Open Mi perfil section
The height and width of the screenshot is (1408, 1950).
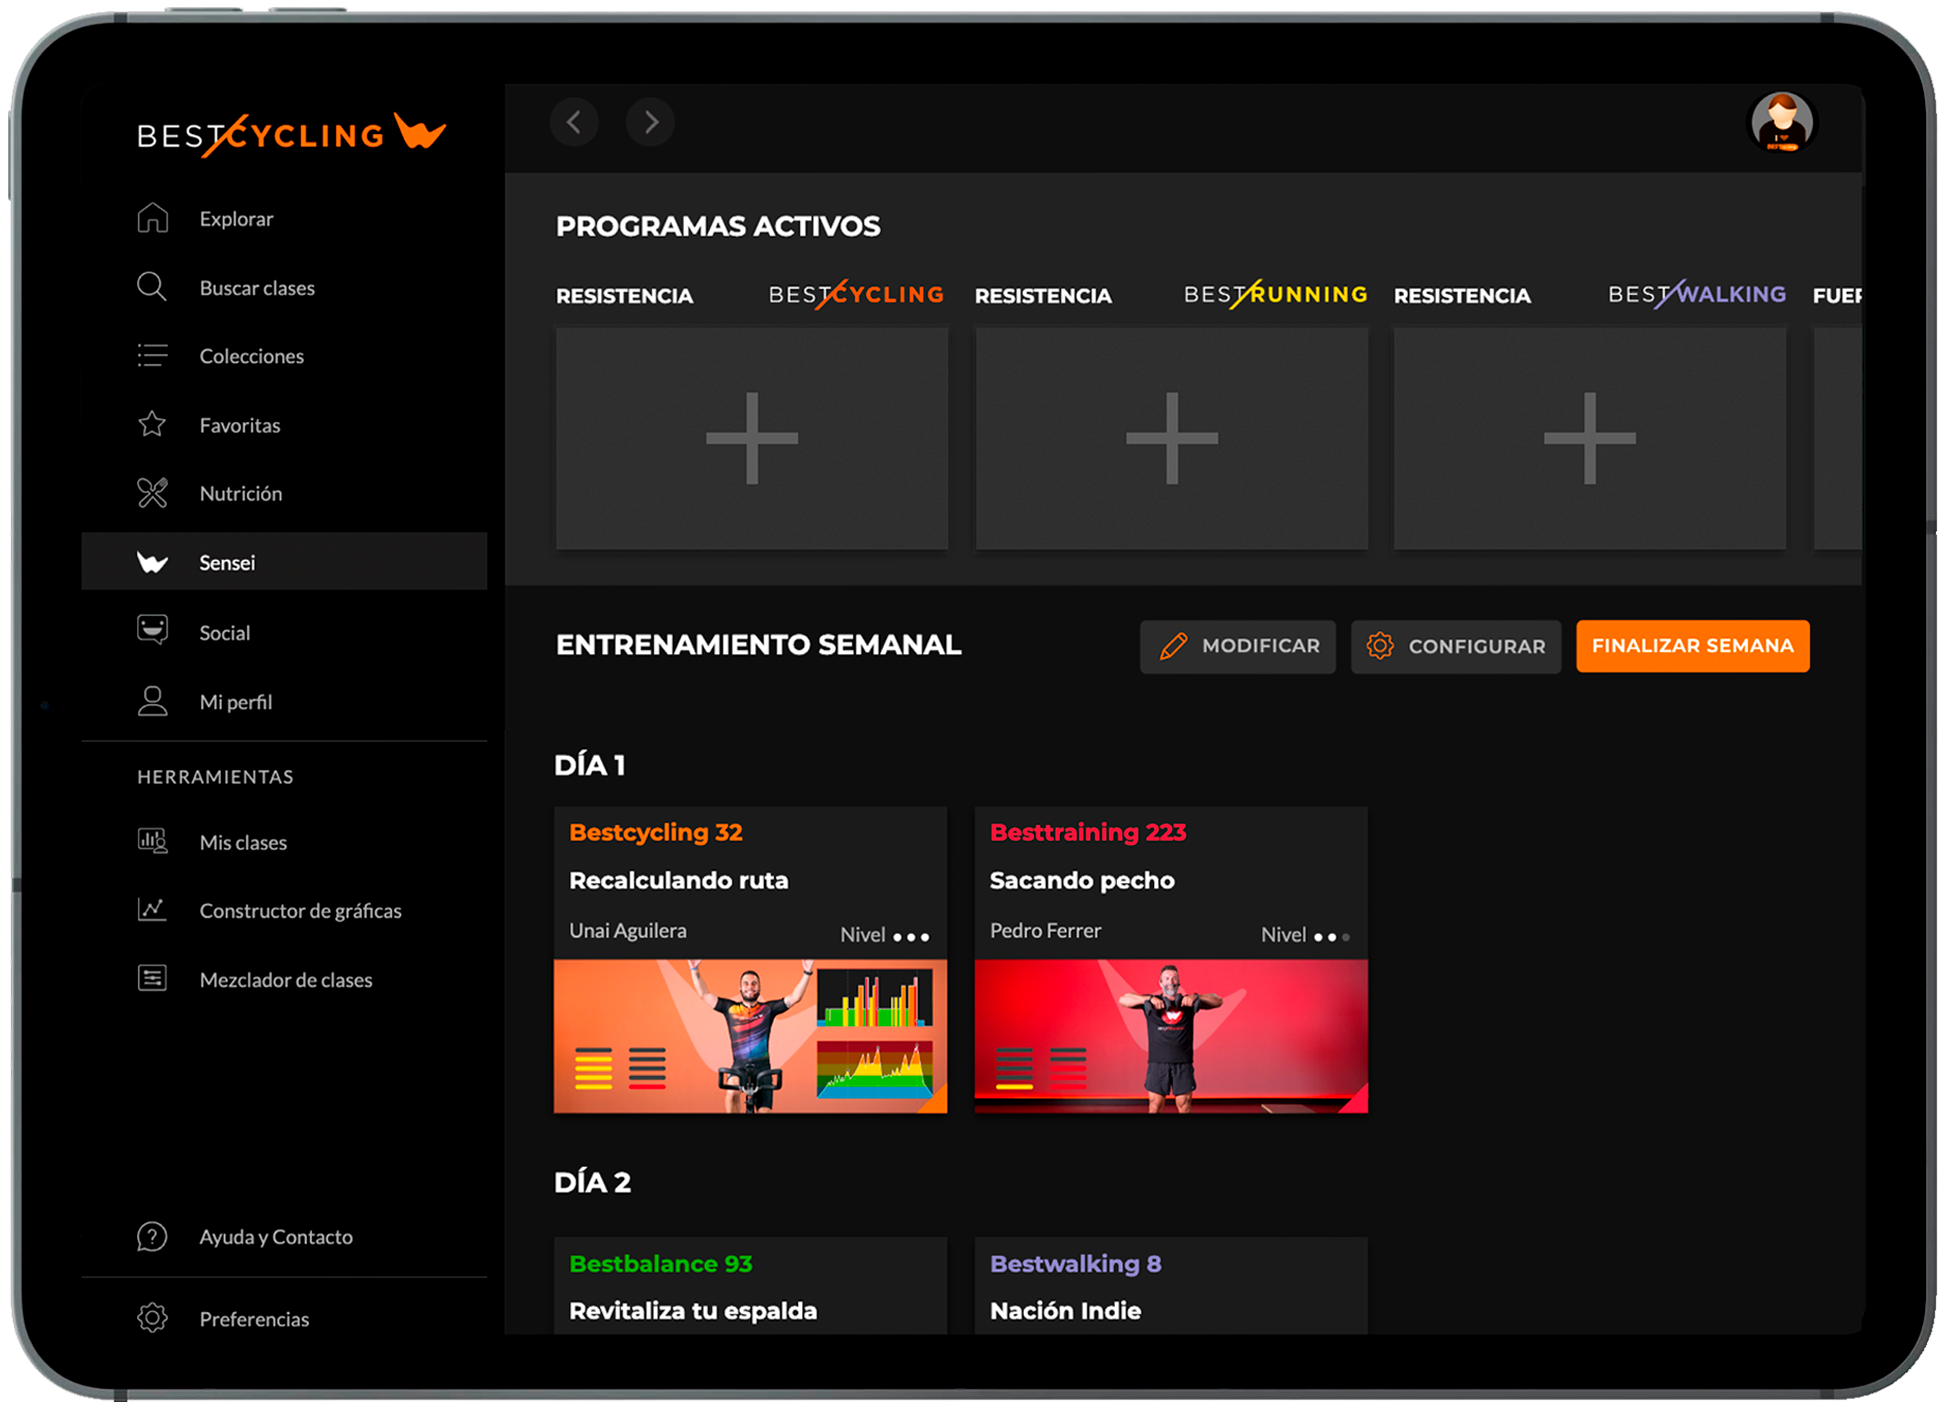235,702
